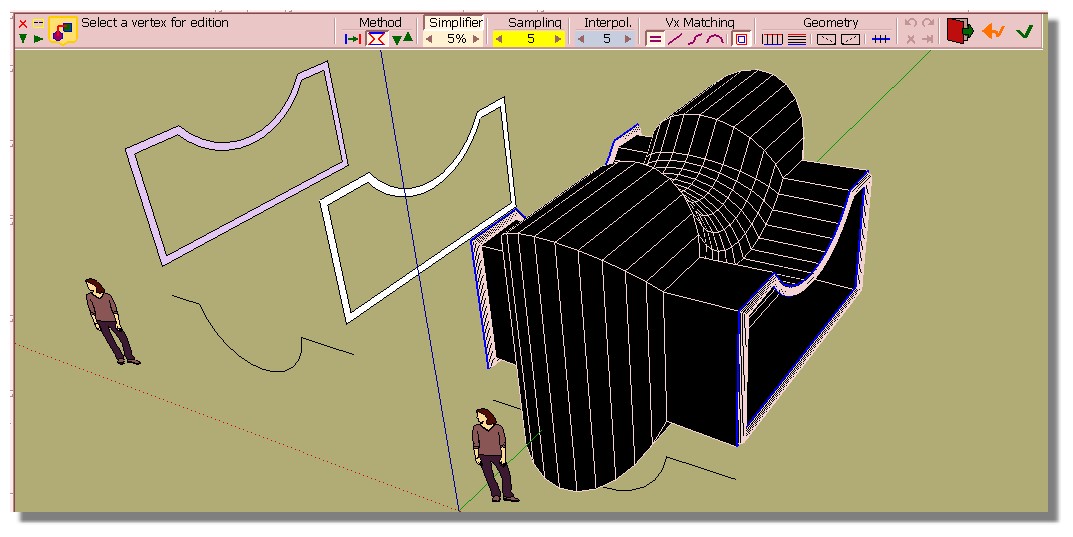Click the red X close icon on palette

point(23,24)
